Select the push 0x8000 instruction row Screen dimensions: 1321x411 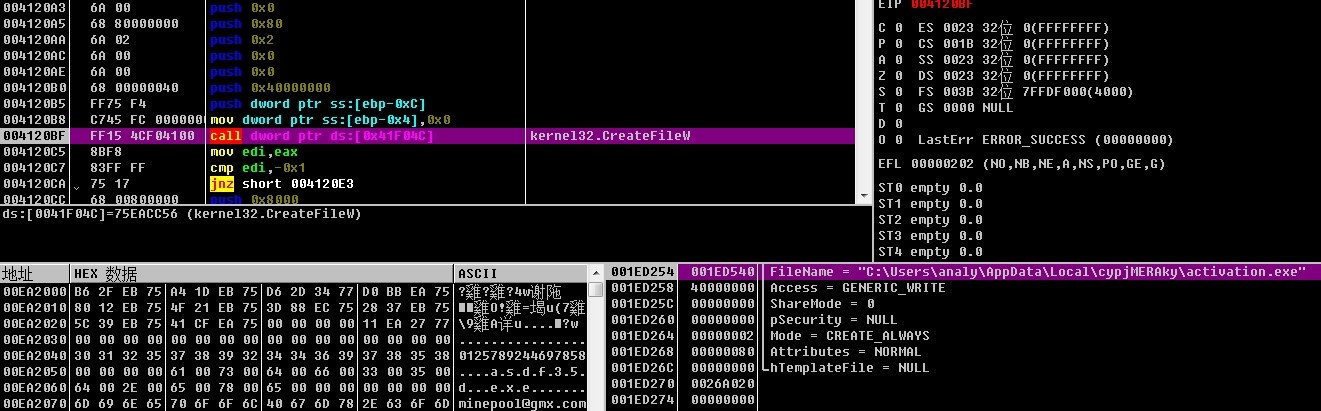coord(428,199)
